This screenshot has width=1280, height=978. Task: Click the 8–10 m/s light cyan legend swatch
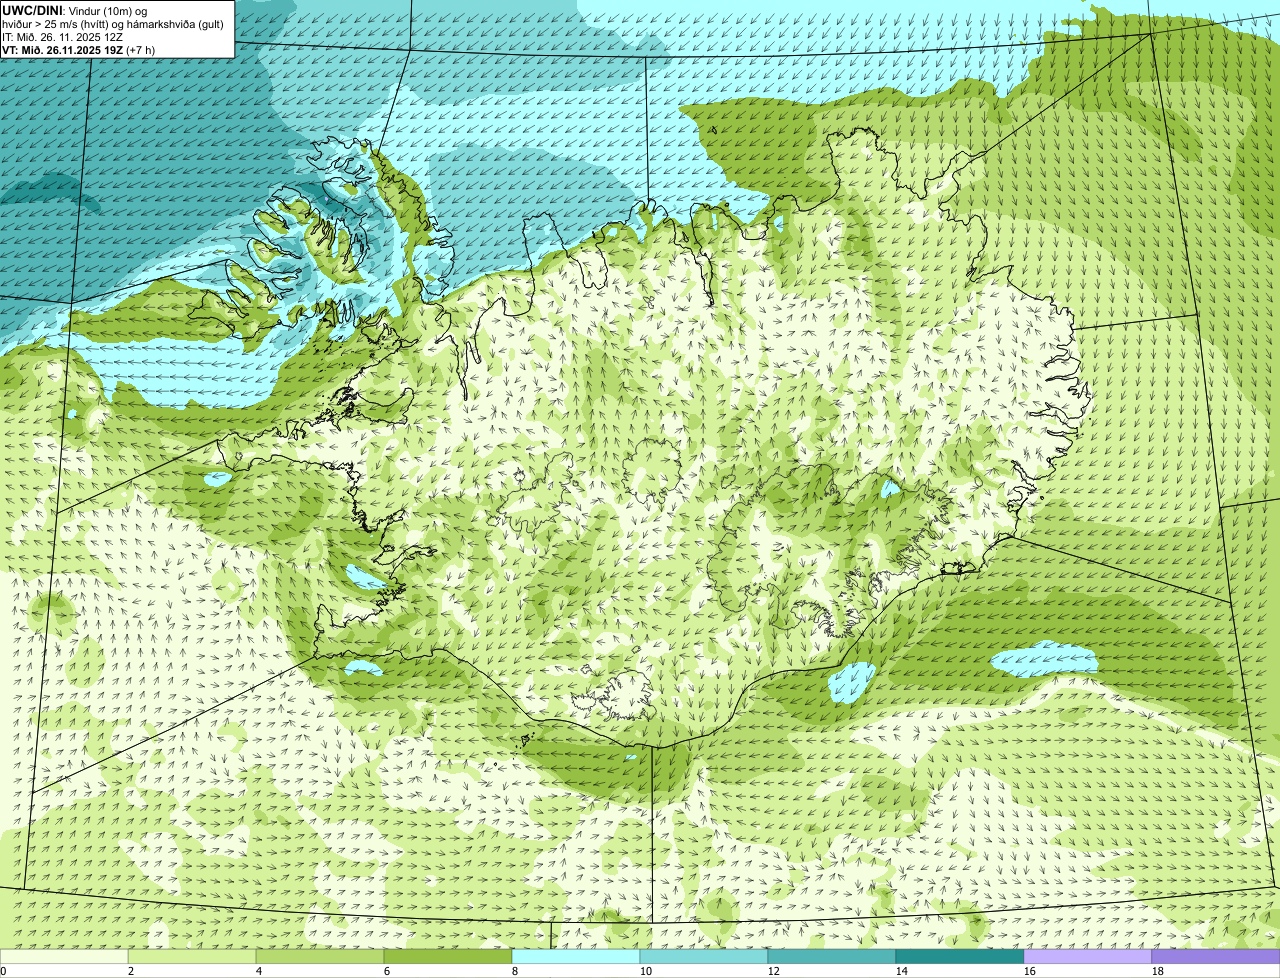click(576, 956)
